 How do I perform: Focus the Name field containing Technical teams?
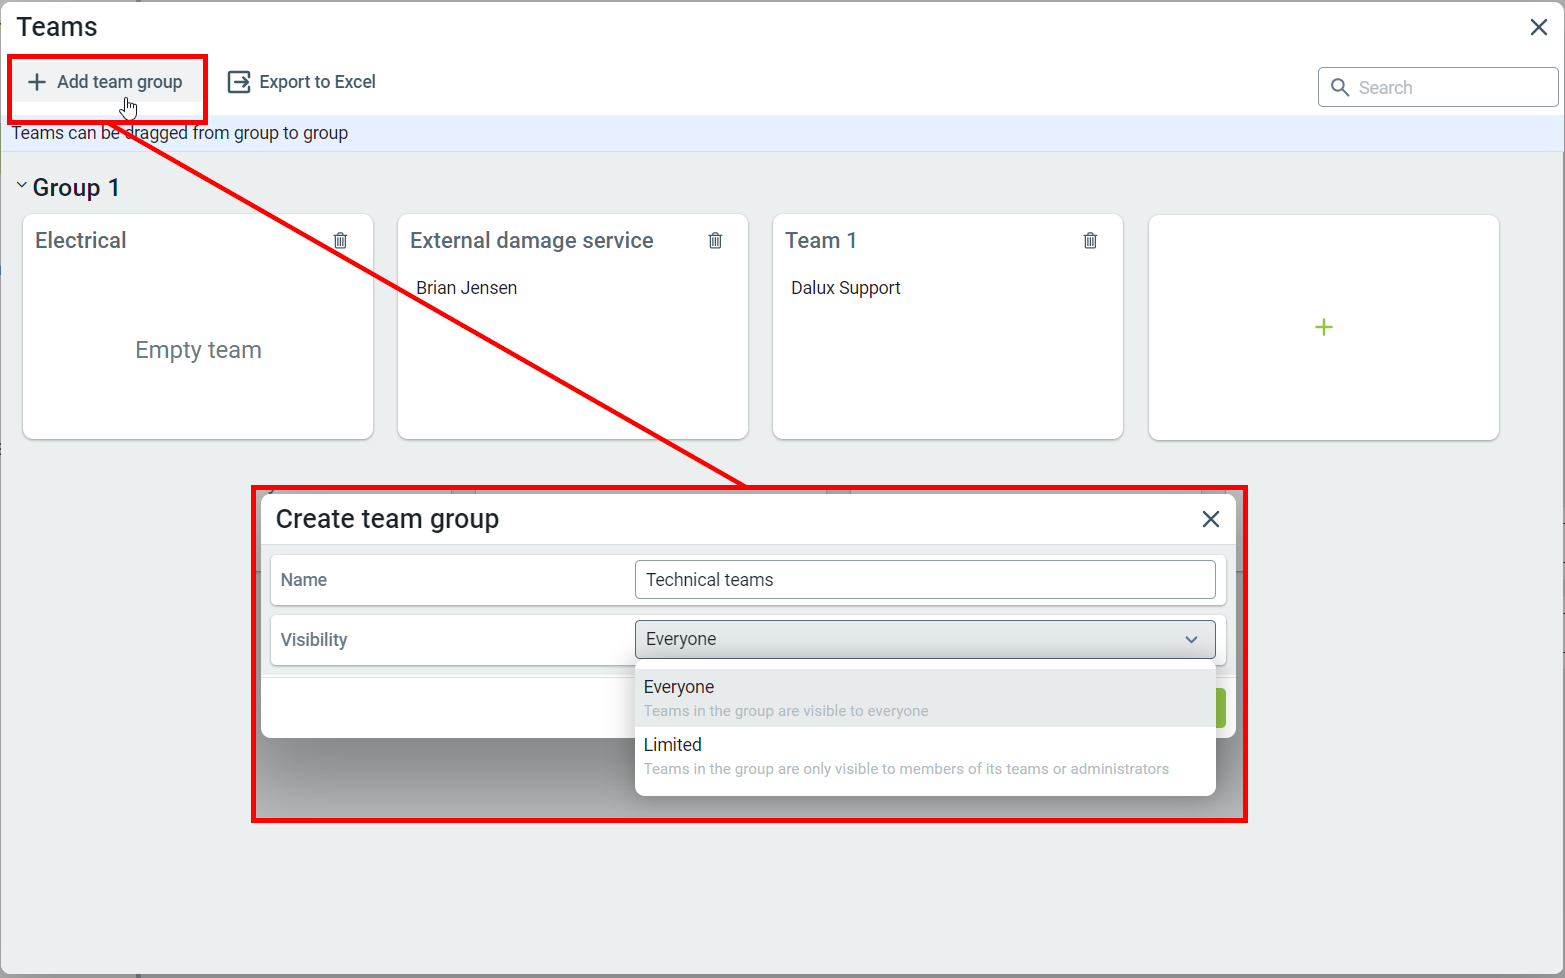tap(924, 580)
